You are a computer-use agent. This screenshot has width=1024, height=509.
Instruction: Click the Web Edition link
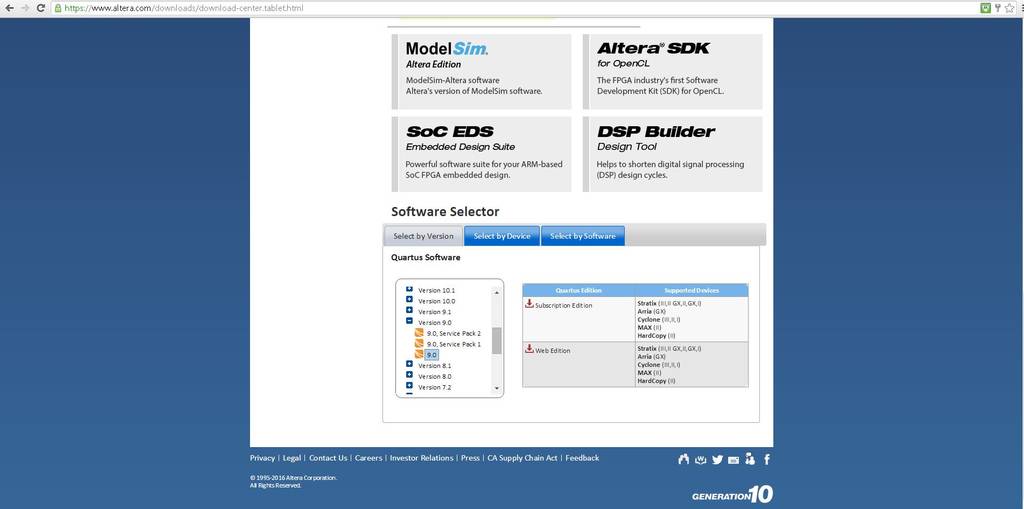(552, 351)
